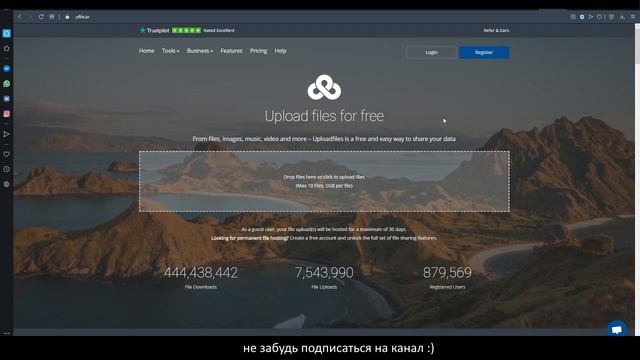Open Messenger in the sidebar
The image size is (640, 360).
pyautogui.click(x=7, y=69)
